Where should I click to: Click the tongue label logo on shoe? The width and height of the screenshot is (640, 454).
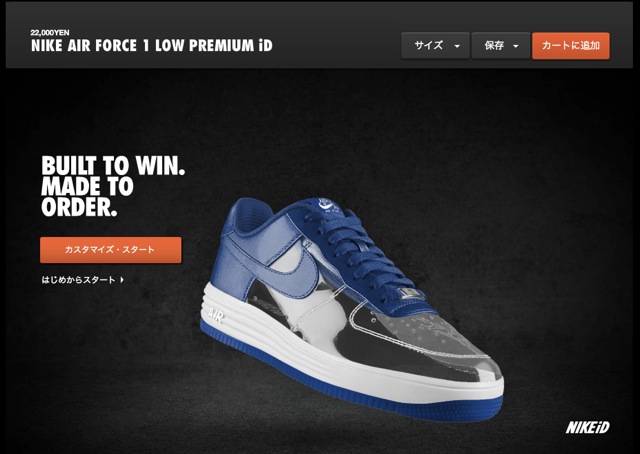(x=324, y=204)
